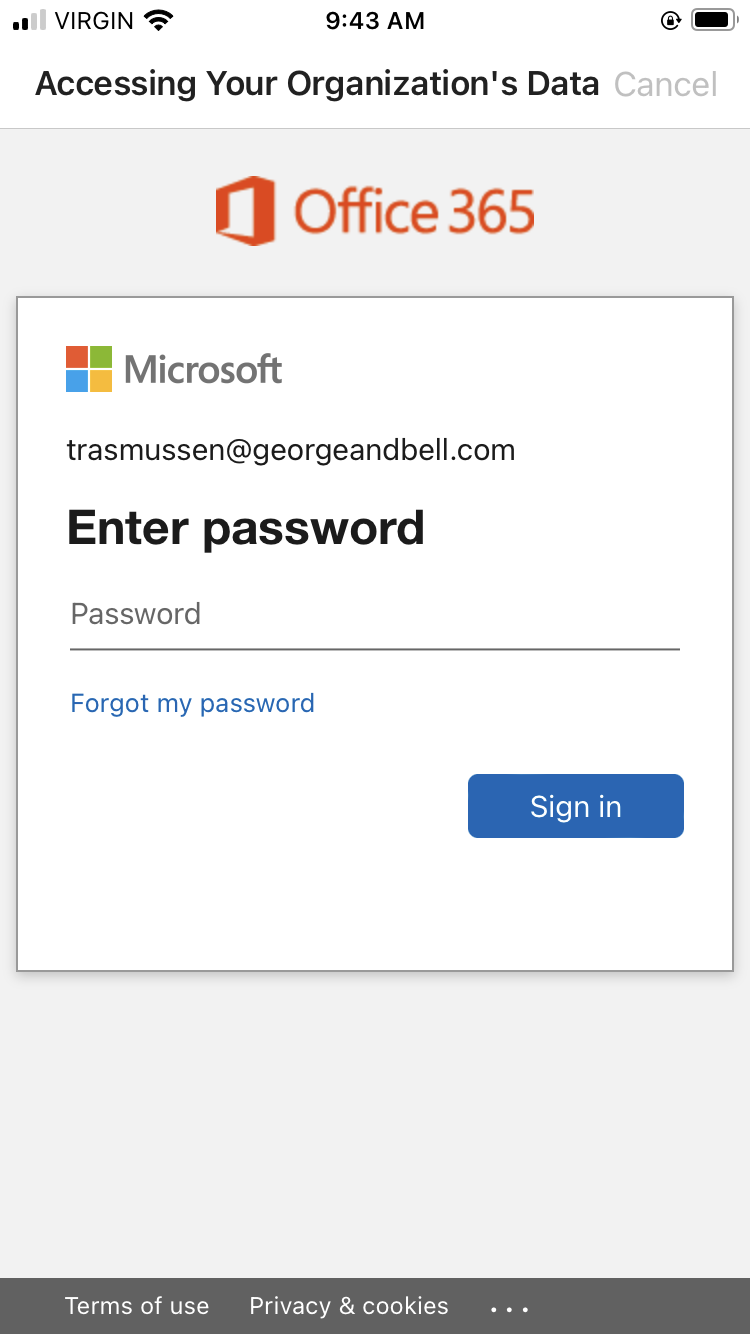This screenshot has width=750, height=1334.
Task: Tap the Wi-Fi icon in status bar
Action: pos(158,20)
